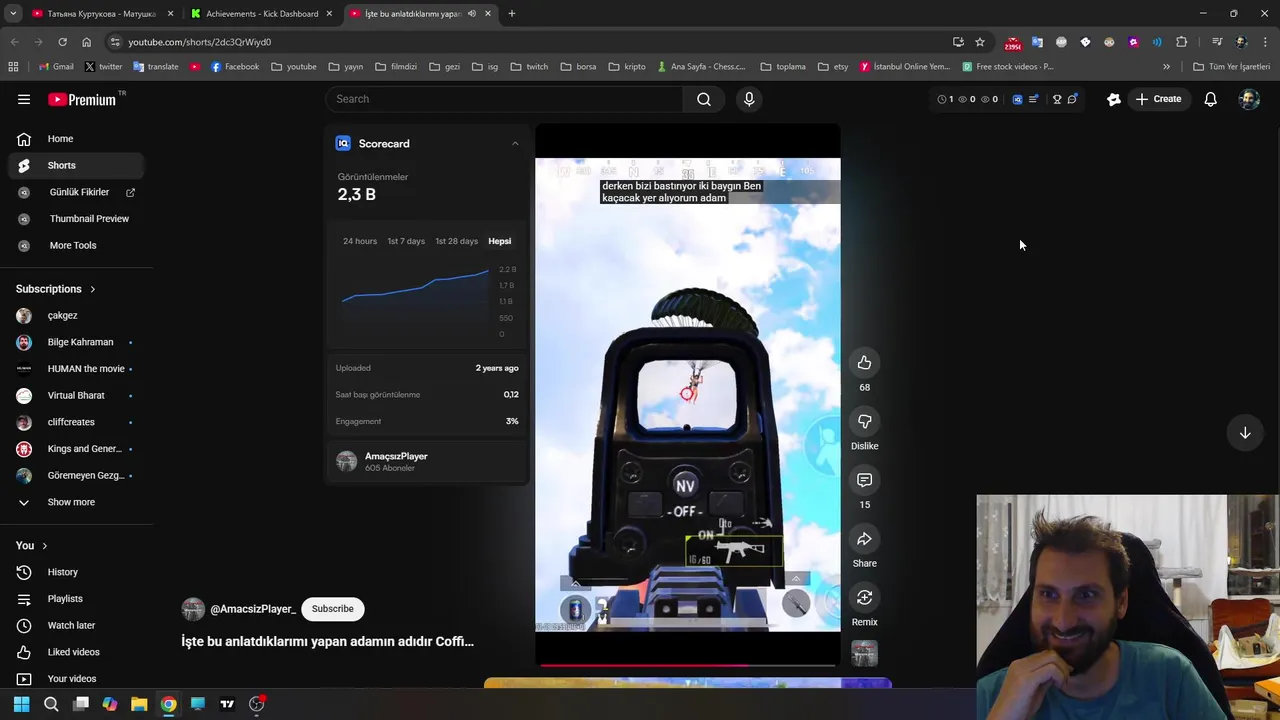Open Bilge Kahraman subscription
Image resolution: width=1280 pixels, height=720 pixels.
click(76, 342)
